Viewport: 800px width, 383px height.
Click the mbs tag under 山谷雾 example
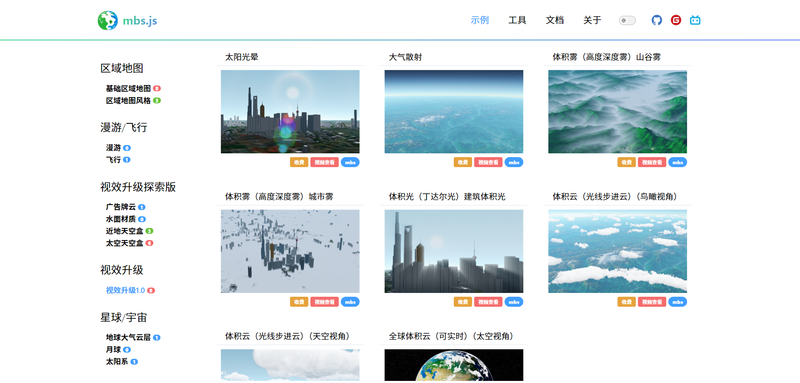coord(678,162)
